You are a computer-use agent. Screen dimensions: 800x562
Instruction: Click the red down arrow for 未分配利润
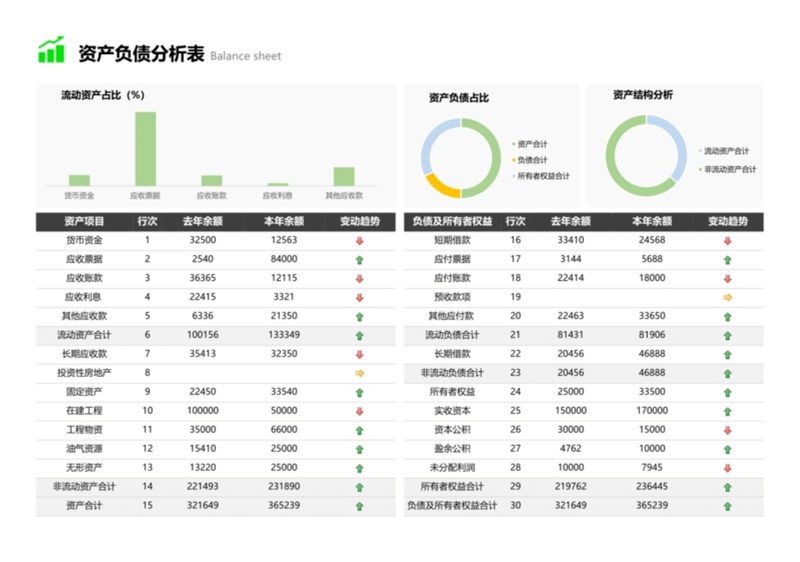pyautogui.click(x=727, y=468)
